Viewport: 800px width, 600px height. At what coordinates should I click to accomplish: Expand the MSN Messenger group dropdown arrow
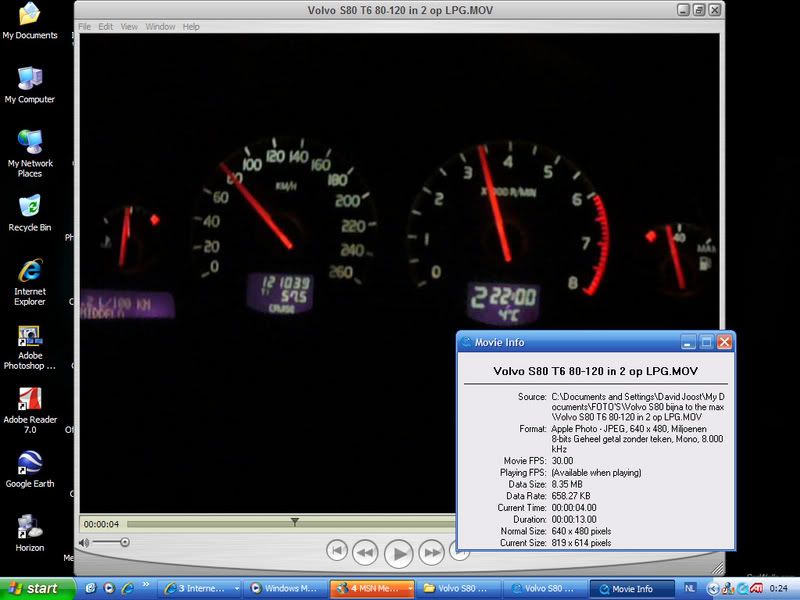click(x=410, y=589)
